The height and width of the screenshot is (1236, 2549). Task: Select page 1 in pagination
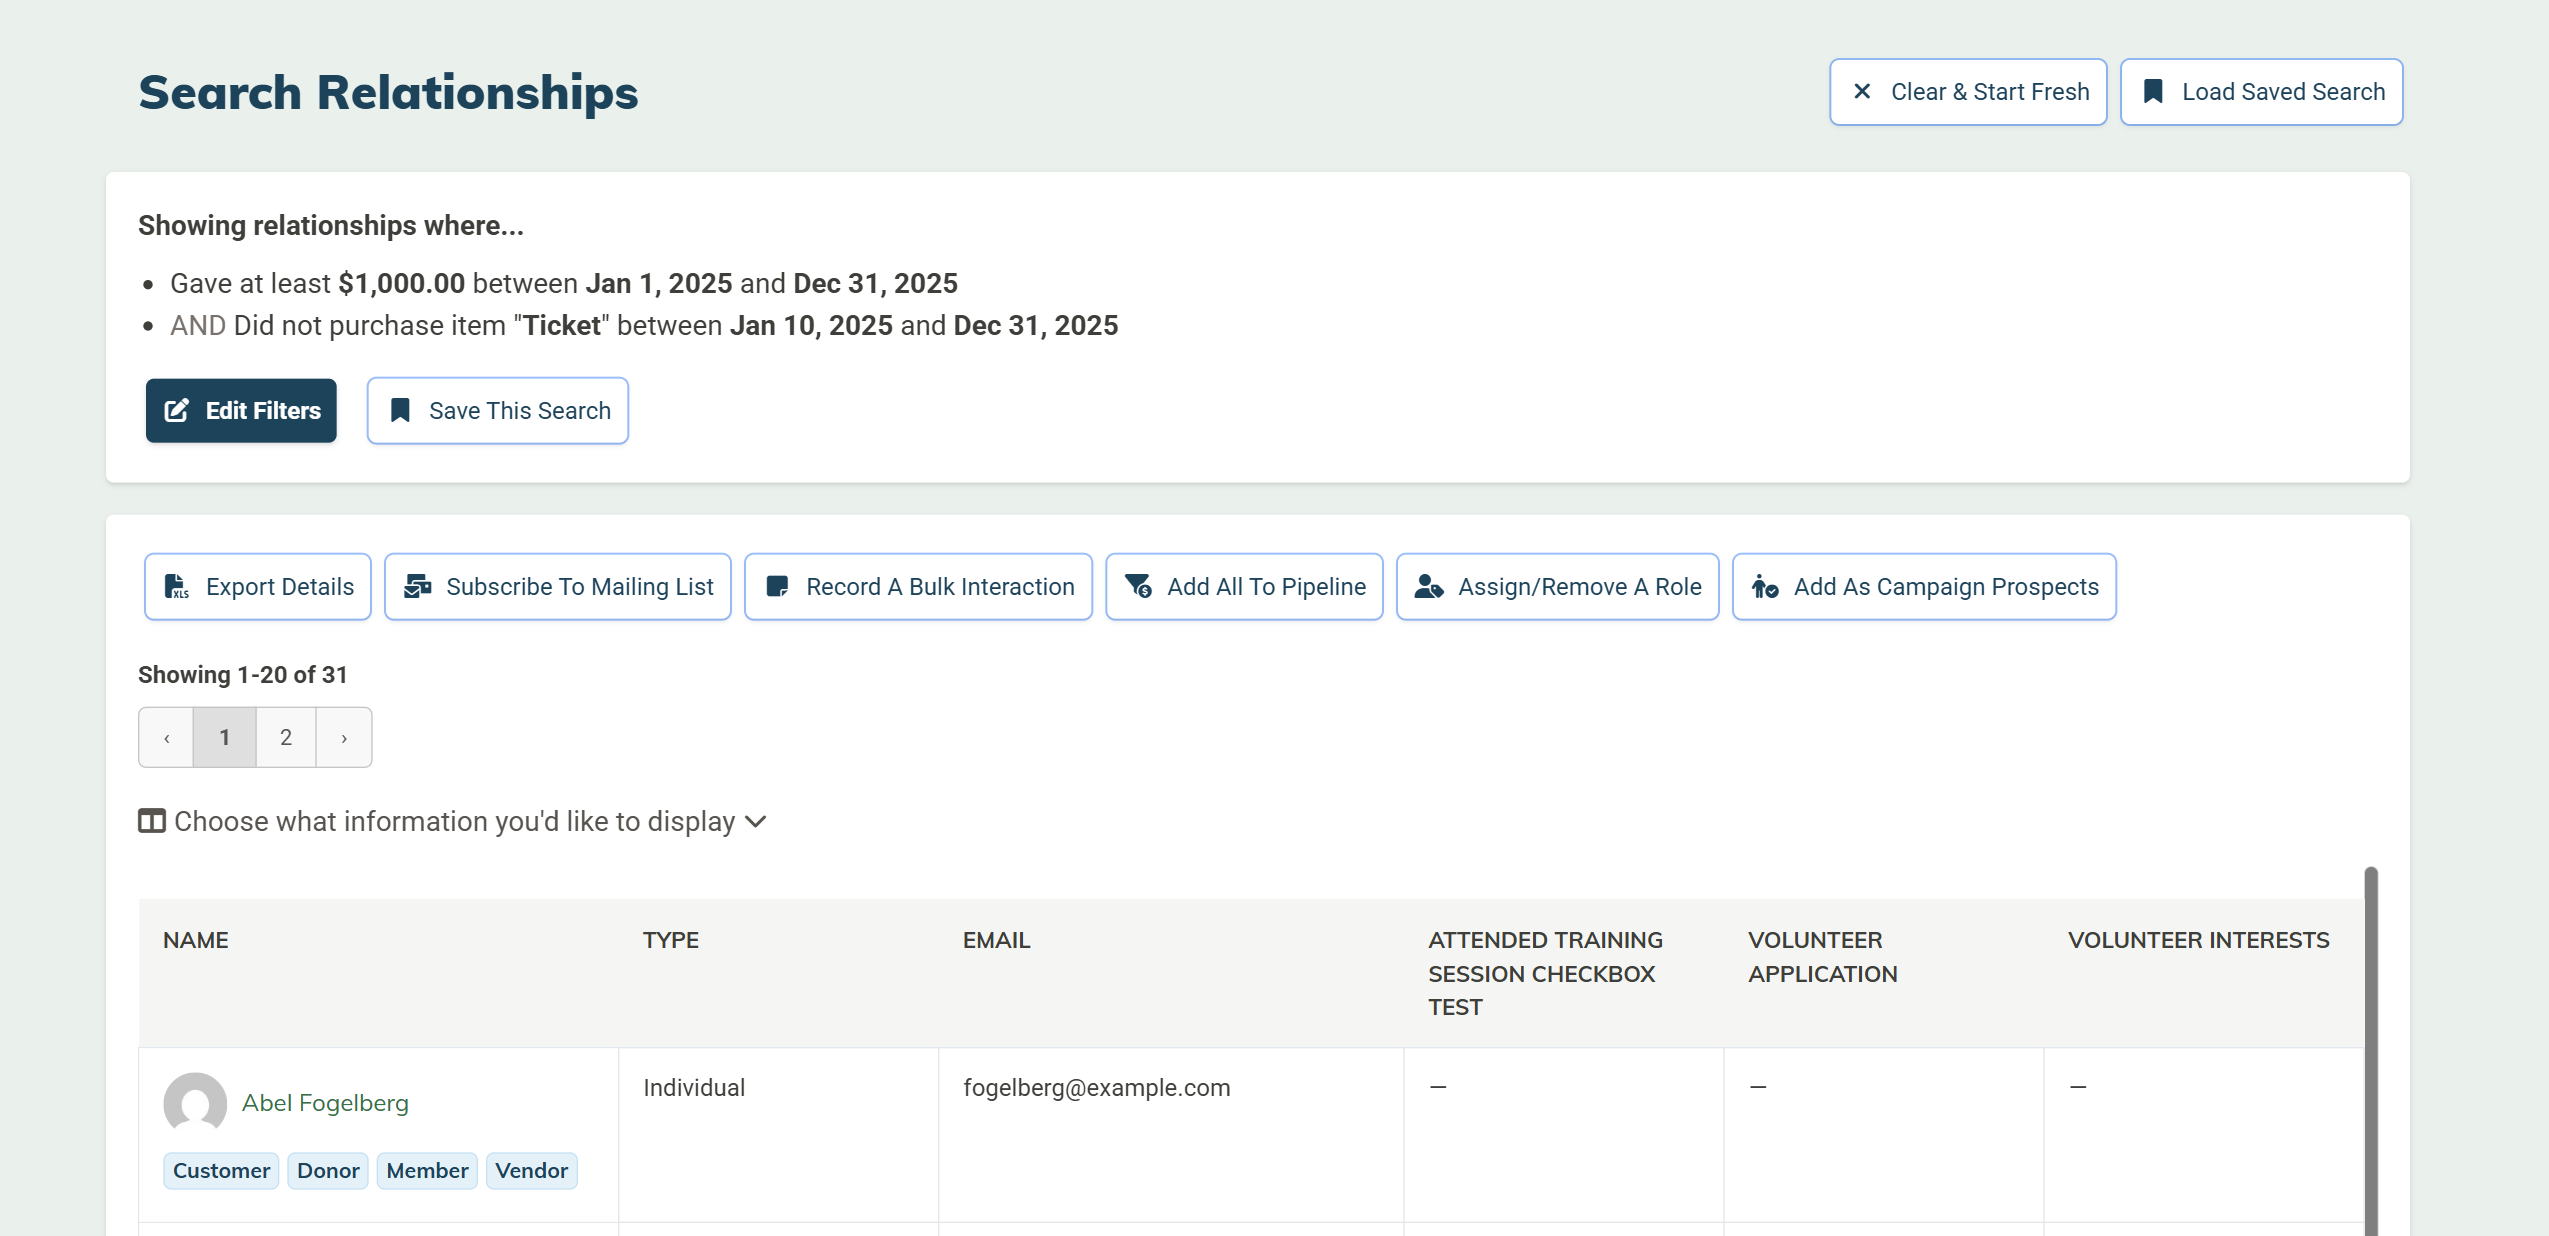pos(224,738)
